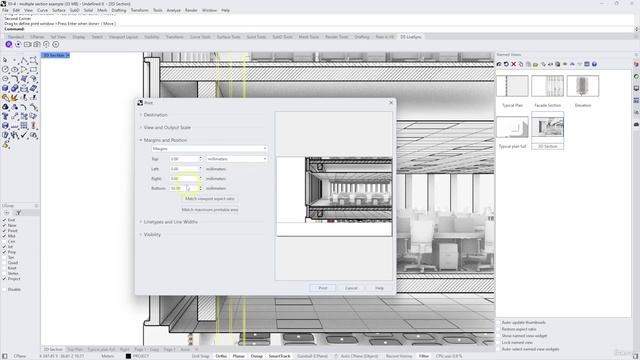Toggle the Disable osnap checkbox
The image size is (640, 360).
4,289
